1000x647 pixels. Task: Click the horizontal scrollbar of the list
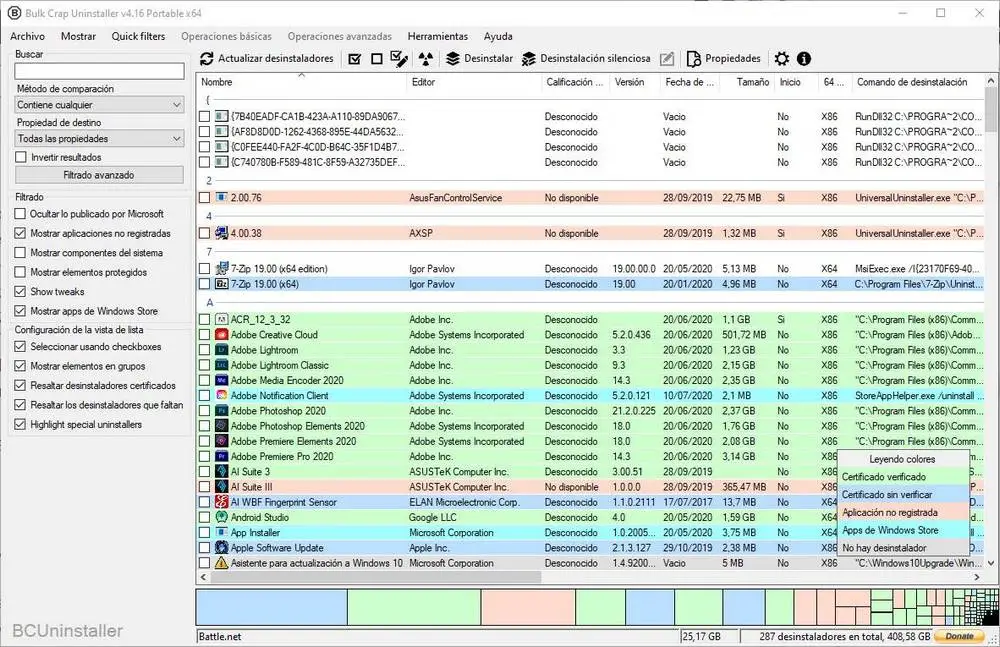(x=376, y=577)
